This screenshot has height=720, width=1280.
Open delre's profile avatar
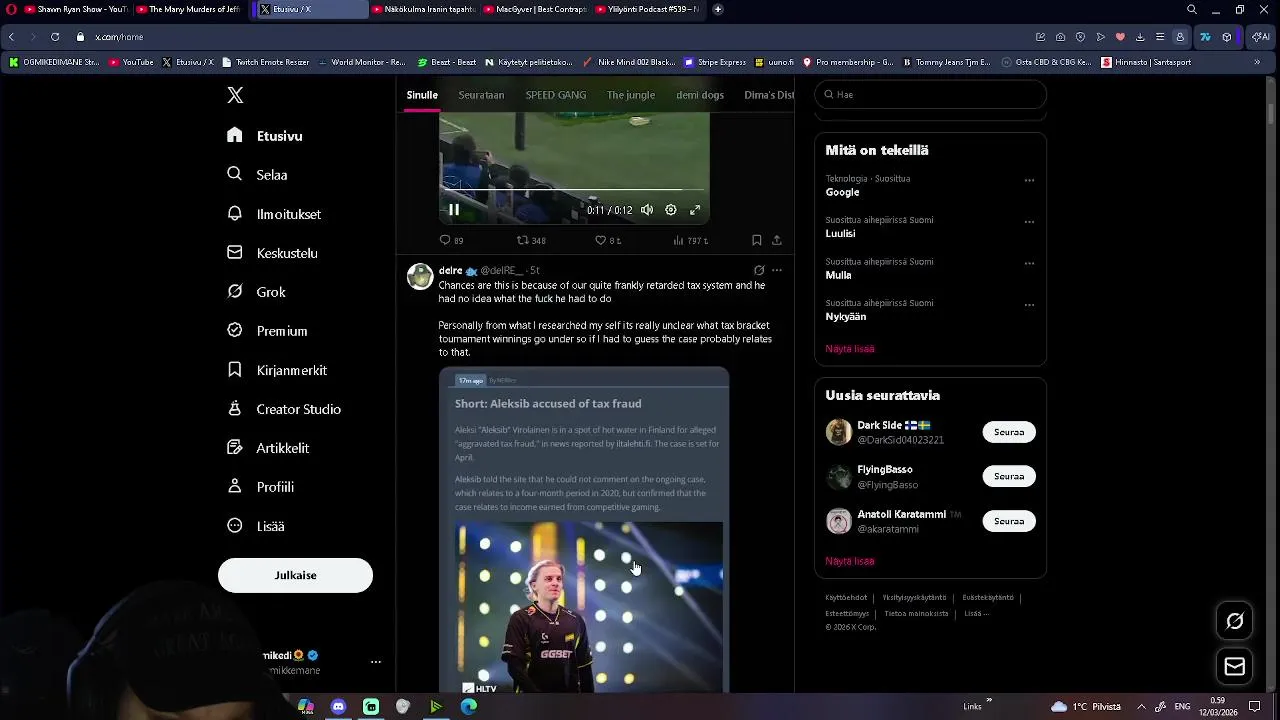coord(420,276)
